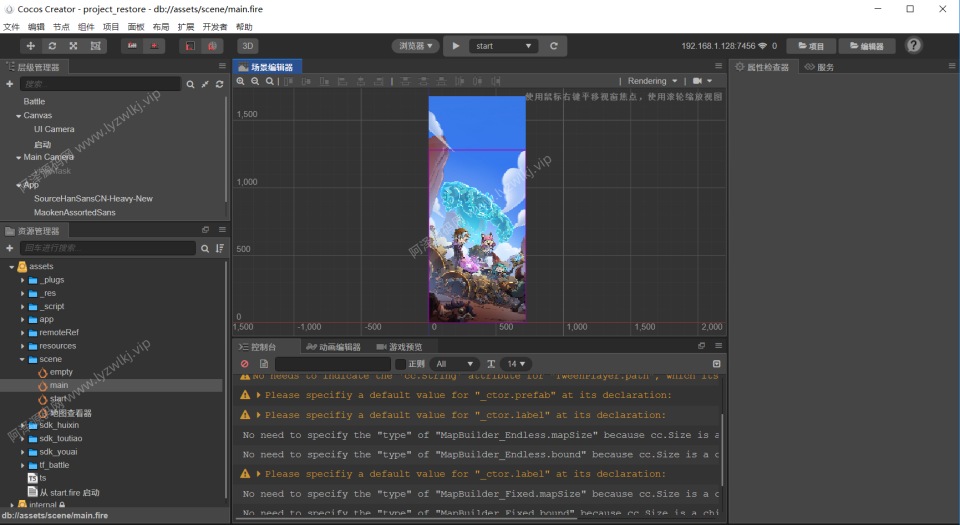Open the browser preview platform dropdown
960x525 pixels.
[416, 46]
